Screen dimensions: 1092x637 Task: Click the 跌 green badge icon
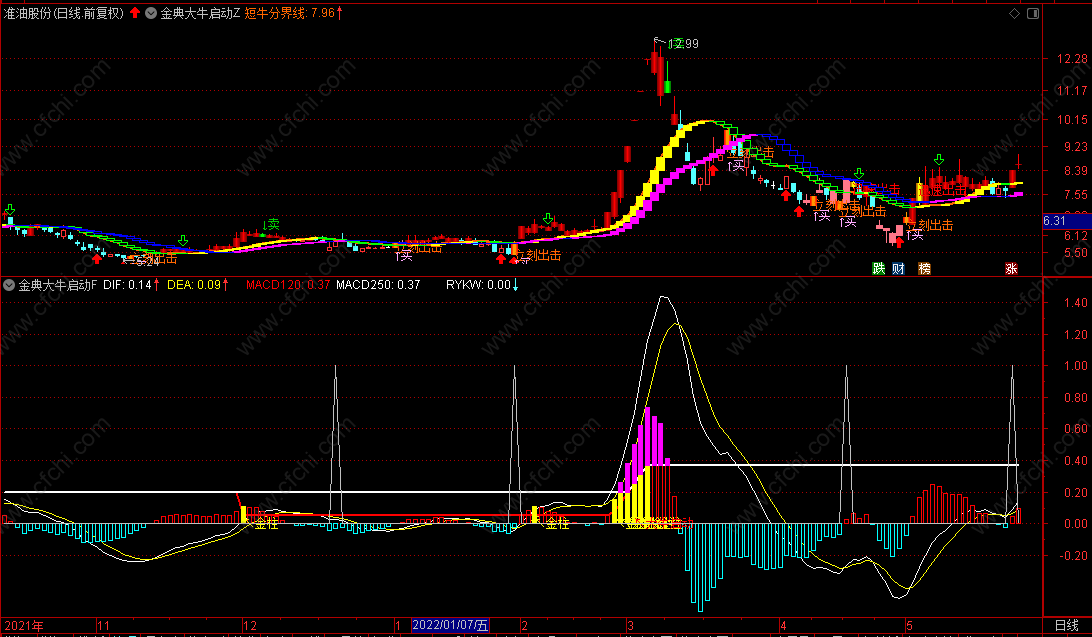click(x=879, y=269)
